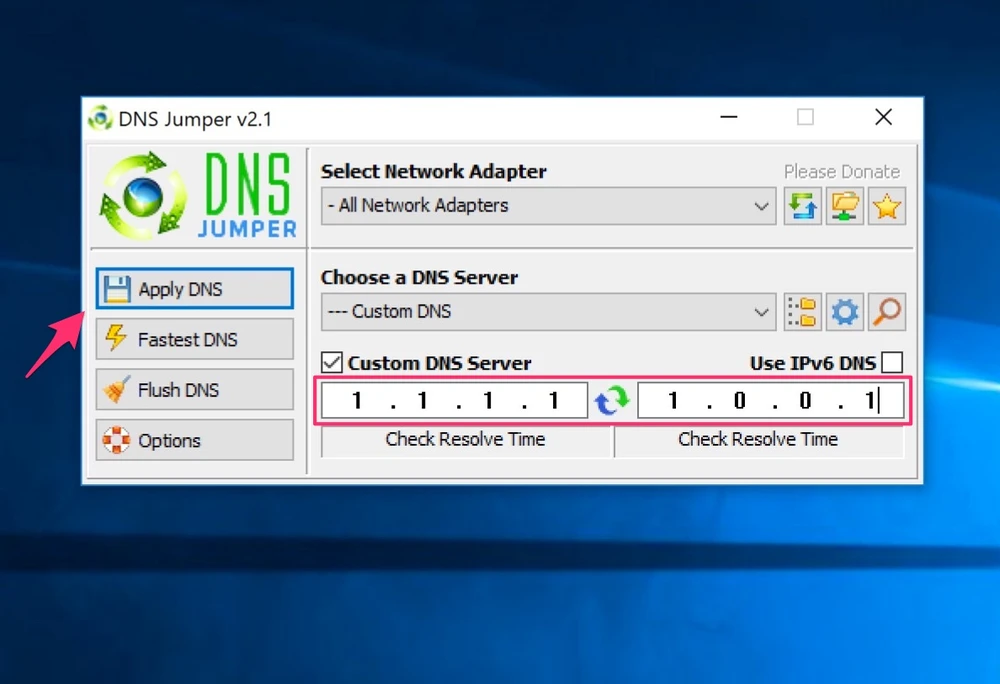The image size is (1000, 684).
Task: Click the blue gear DNS settings icon
Action: point(845,311)
